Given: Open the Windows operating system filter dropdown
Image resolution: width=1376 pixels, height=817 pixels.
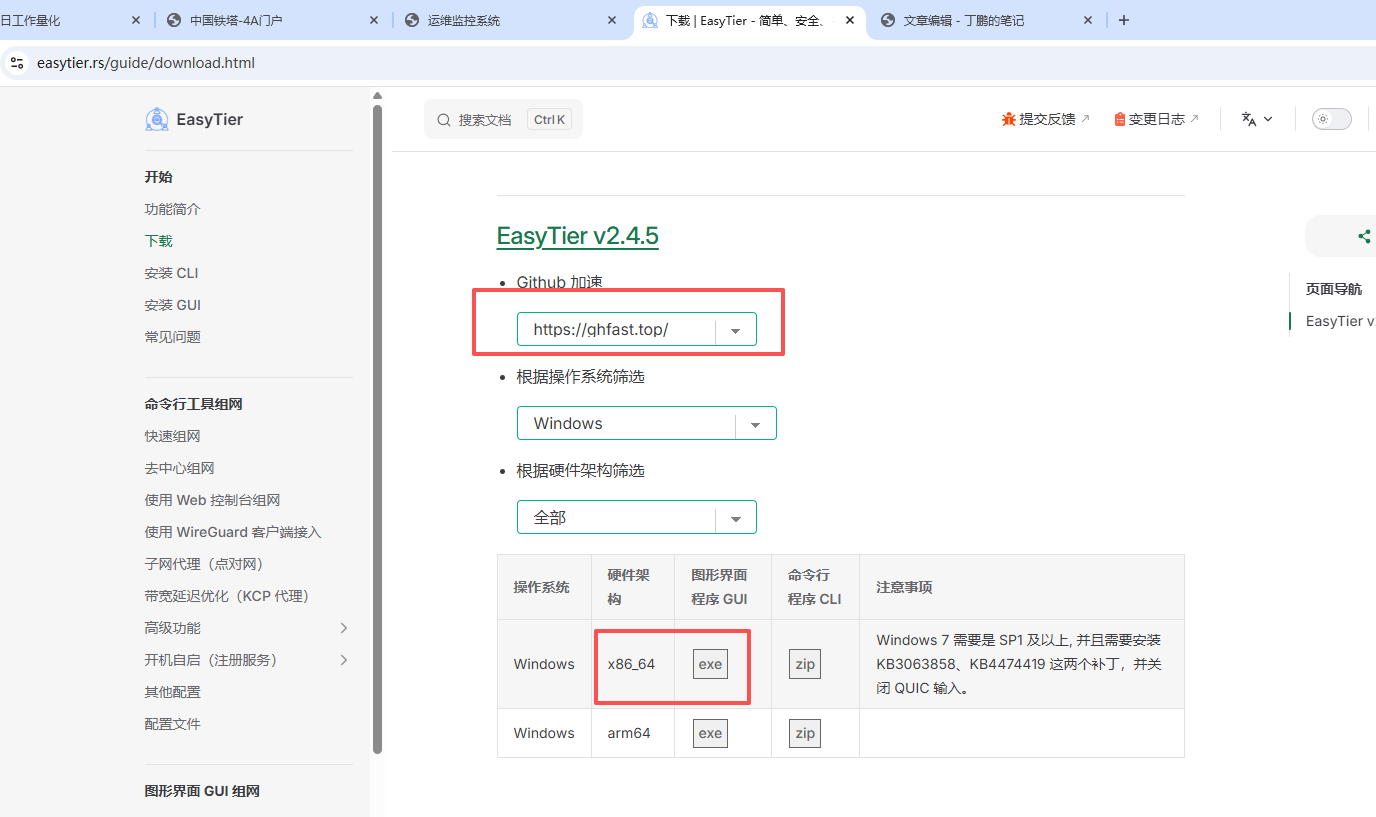Looking at the screenshot, I should (x=756, y=424).
